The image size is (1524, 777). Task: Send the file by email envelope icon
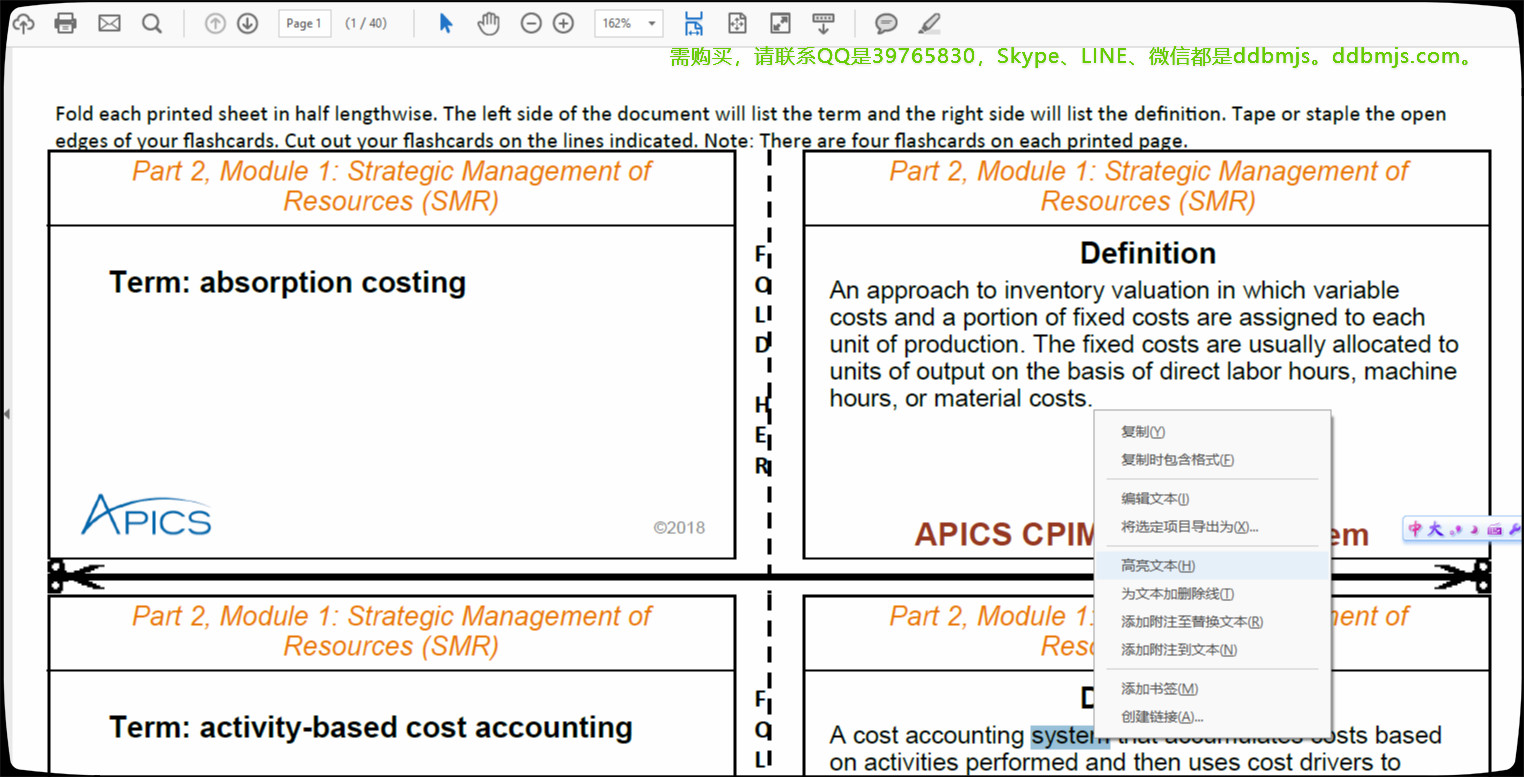109,23
